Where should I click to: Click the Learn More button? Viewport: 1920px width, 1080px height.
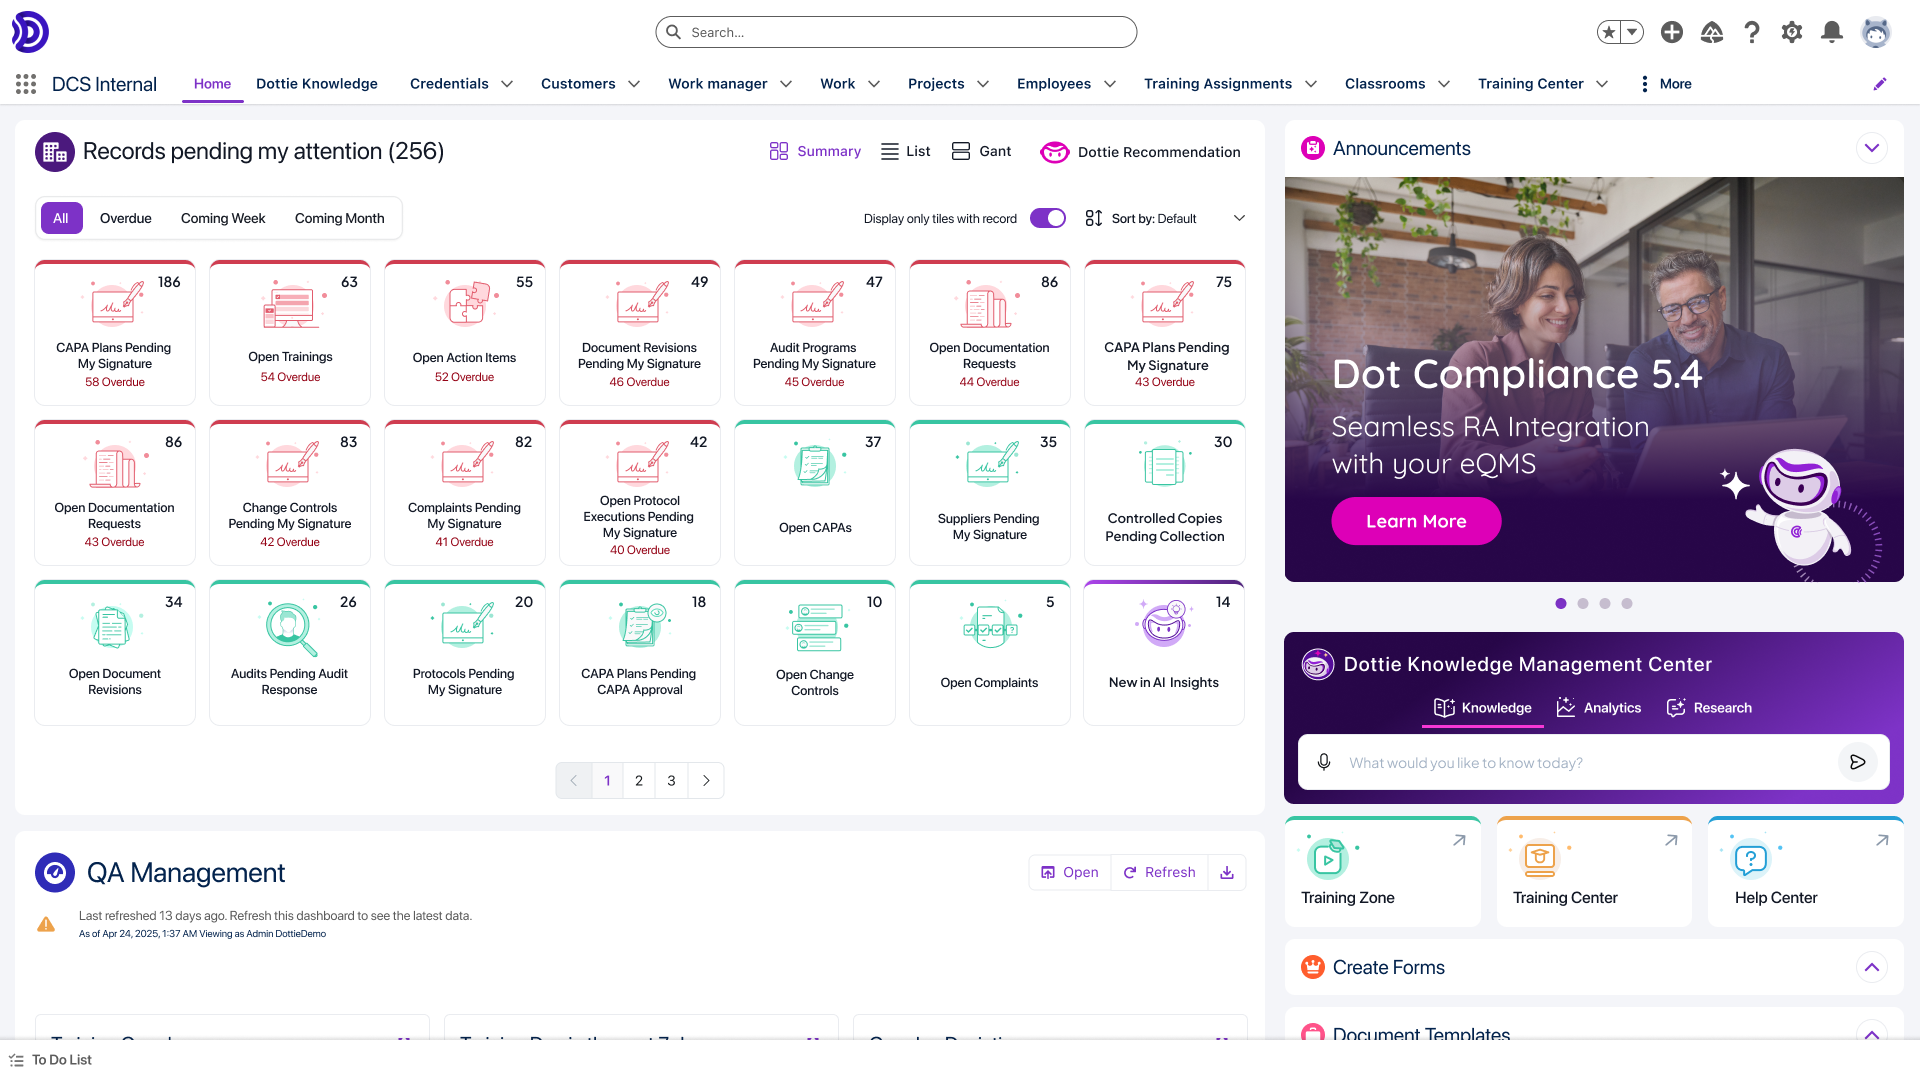coord(1416,521)
